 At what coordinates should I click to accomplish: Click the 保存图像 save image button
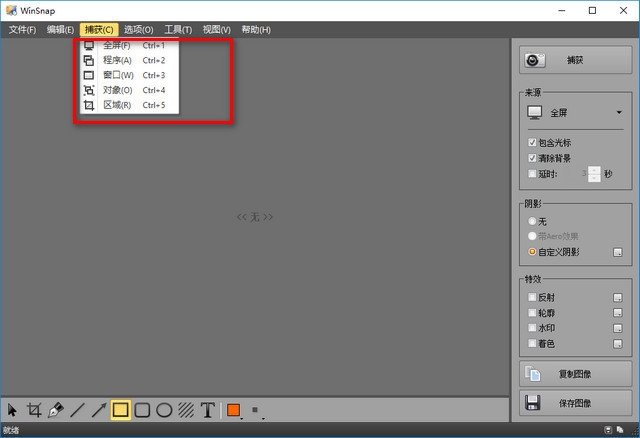pyautogui.click(x=575, y=403)
